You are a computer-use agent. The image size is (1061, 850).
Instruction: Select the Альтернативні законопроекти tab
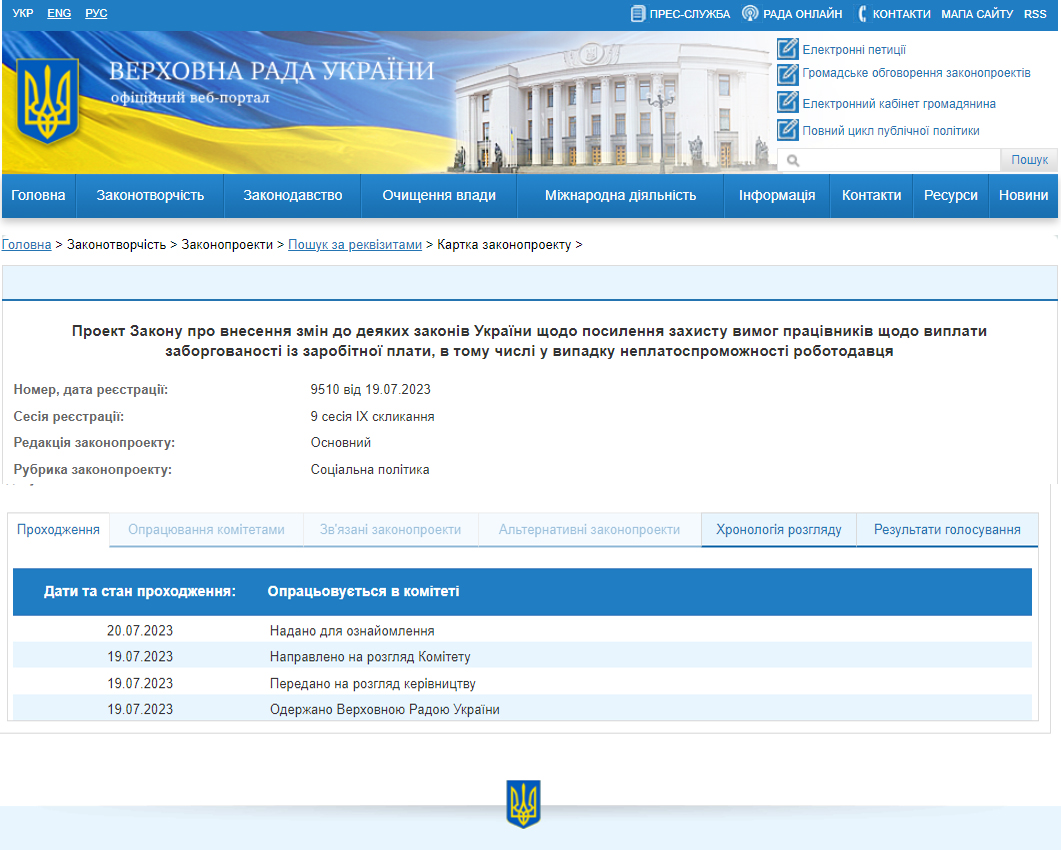[x=589, y=529]
